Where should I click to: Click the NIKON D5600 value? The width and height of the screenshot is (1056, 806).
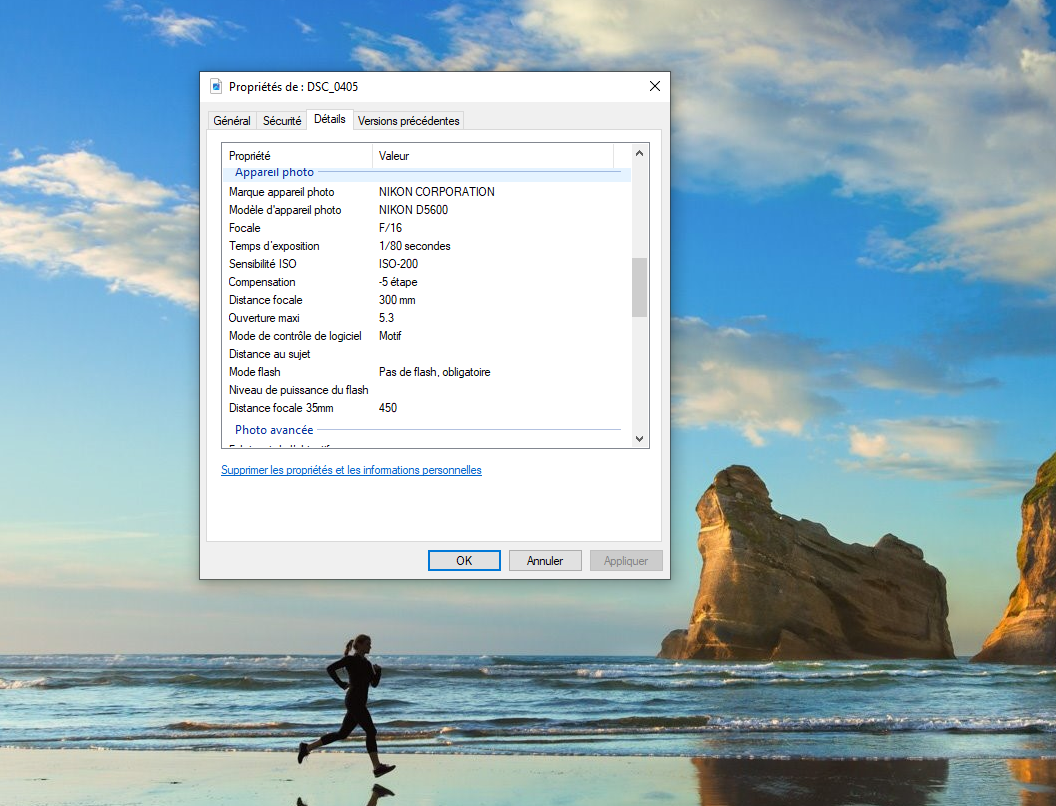pos(413,210)
